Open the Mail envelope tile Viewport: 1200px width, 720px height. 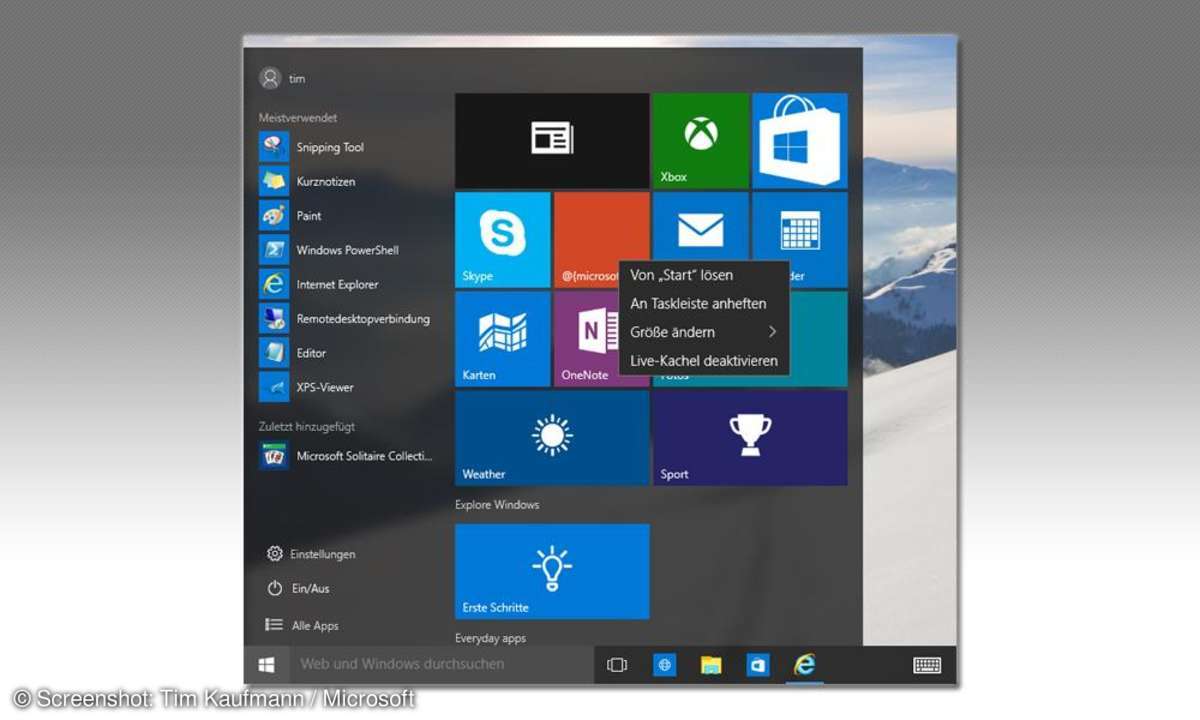[x=700, y=228]
